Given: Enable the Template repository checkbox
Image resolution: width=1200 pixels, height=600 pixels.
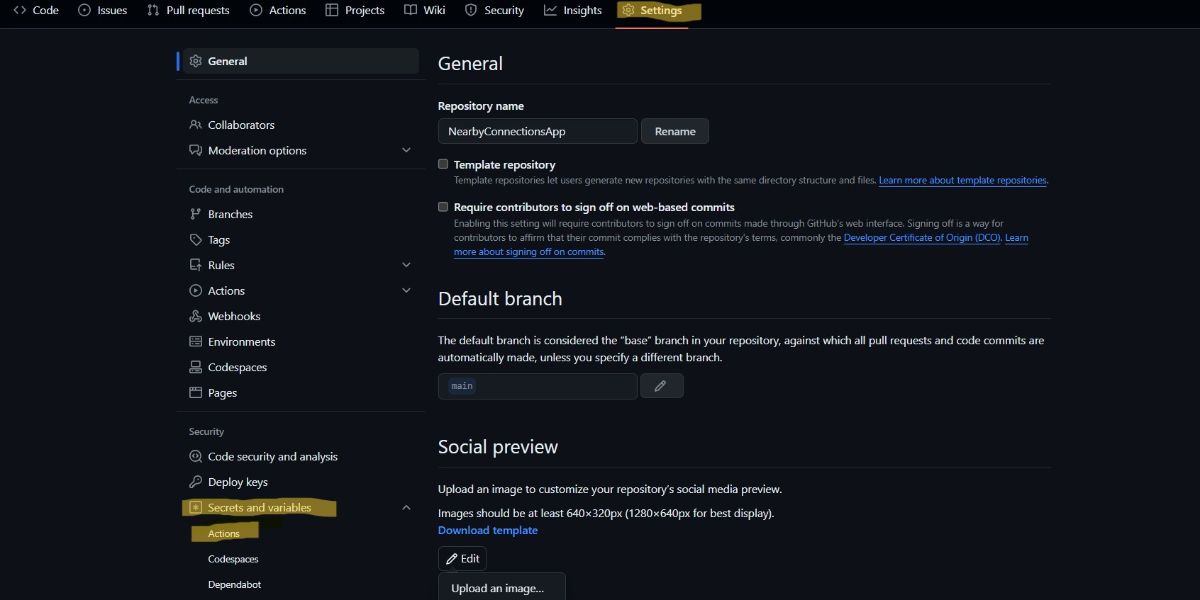Looking at the screenshot, I should (x=443, y=164).
